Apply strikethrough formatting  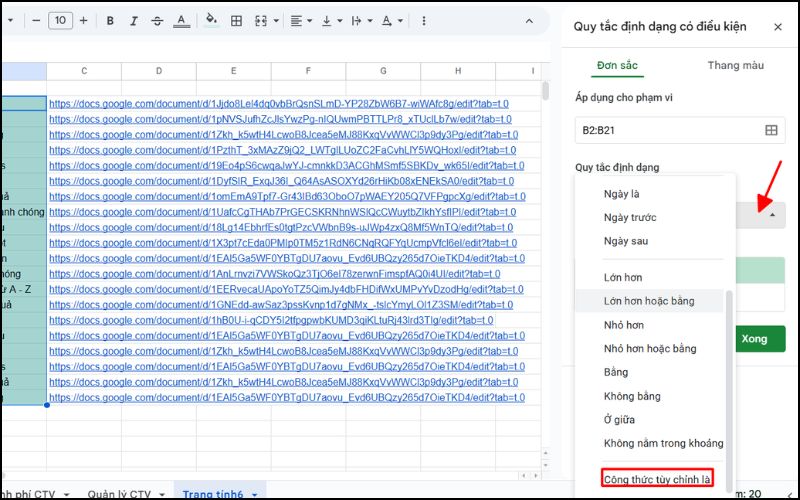157,21
